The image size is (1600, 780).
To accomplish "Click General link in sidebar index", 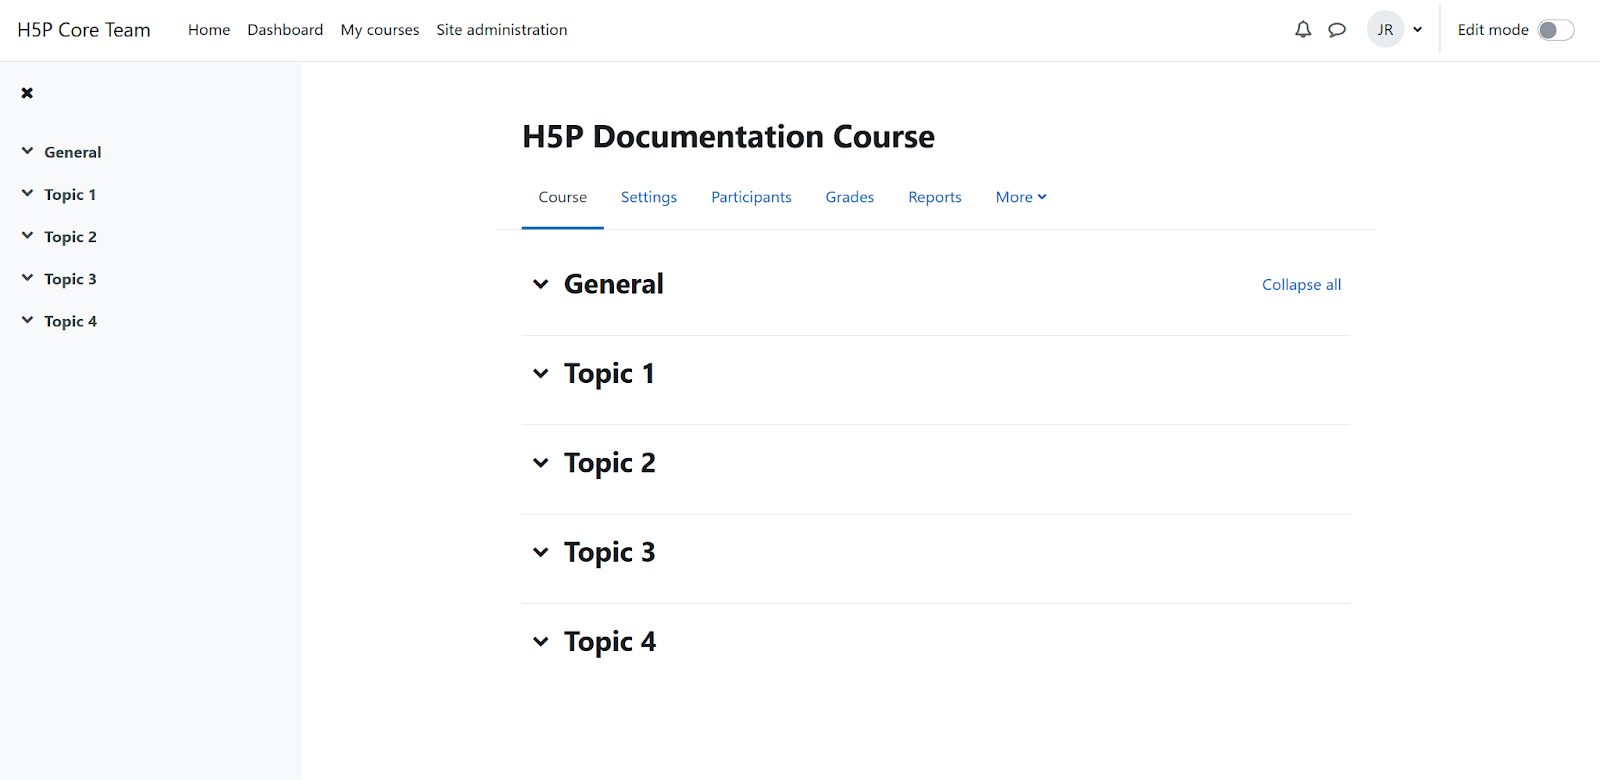I will [x=73, y=152].
